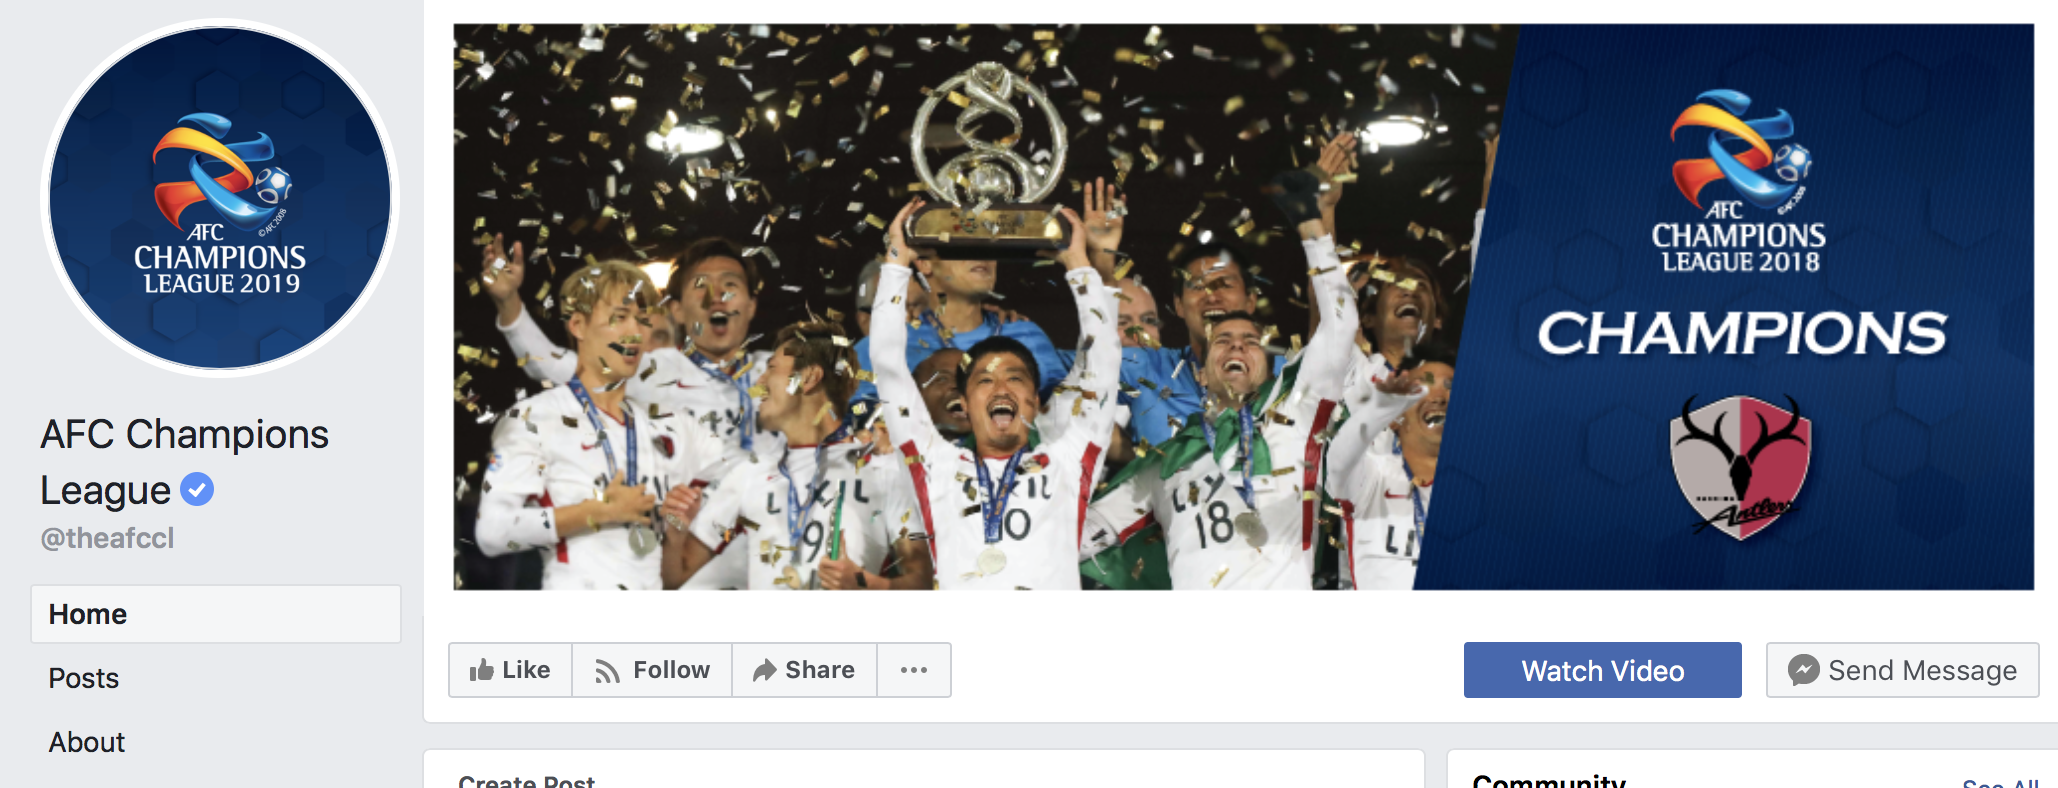Viewport: 2058px width, 788px height.
Task: Click the thumbs-up icon on Like
Action: click(482, 670)
